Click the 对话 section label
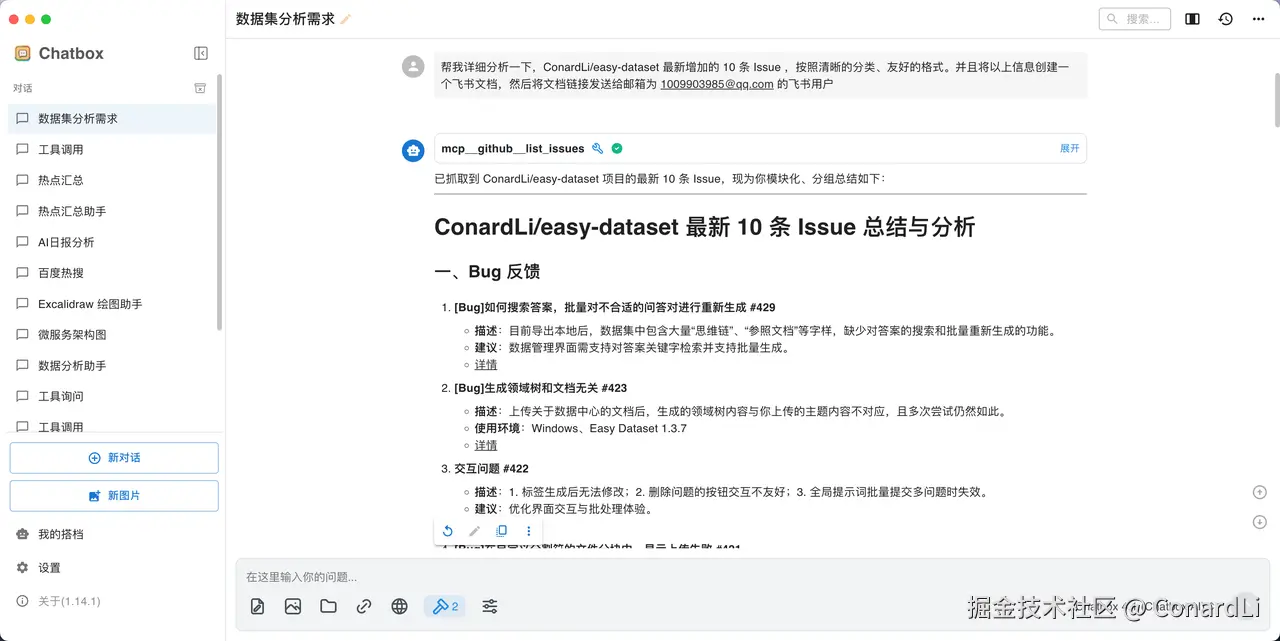 pyautogui.click(x=22, y=88)
